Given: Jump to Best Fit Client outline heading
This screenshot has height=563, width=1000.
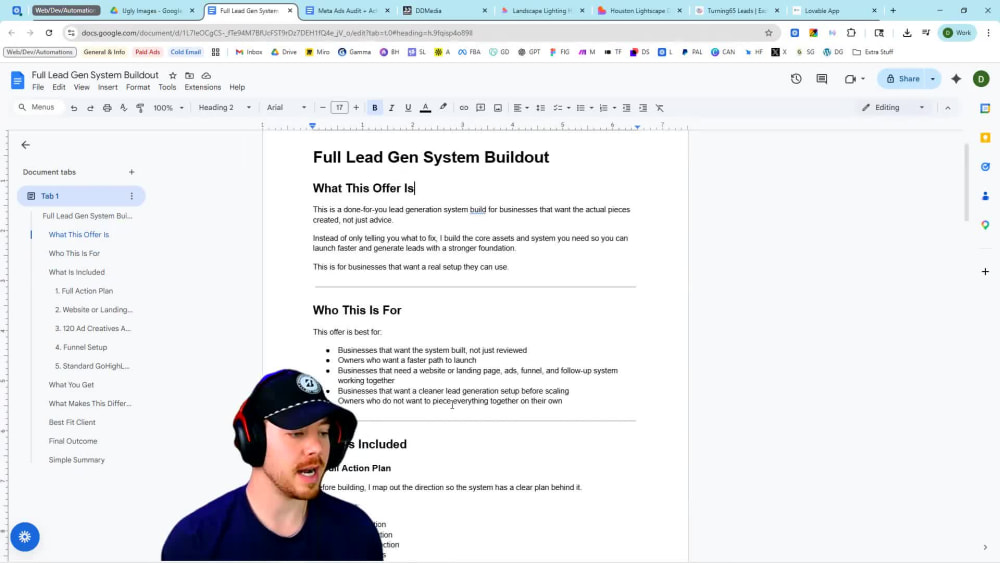Looking at the screenshot, I should [x=72, y=423].
